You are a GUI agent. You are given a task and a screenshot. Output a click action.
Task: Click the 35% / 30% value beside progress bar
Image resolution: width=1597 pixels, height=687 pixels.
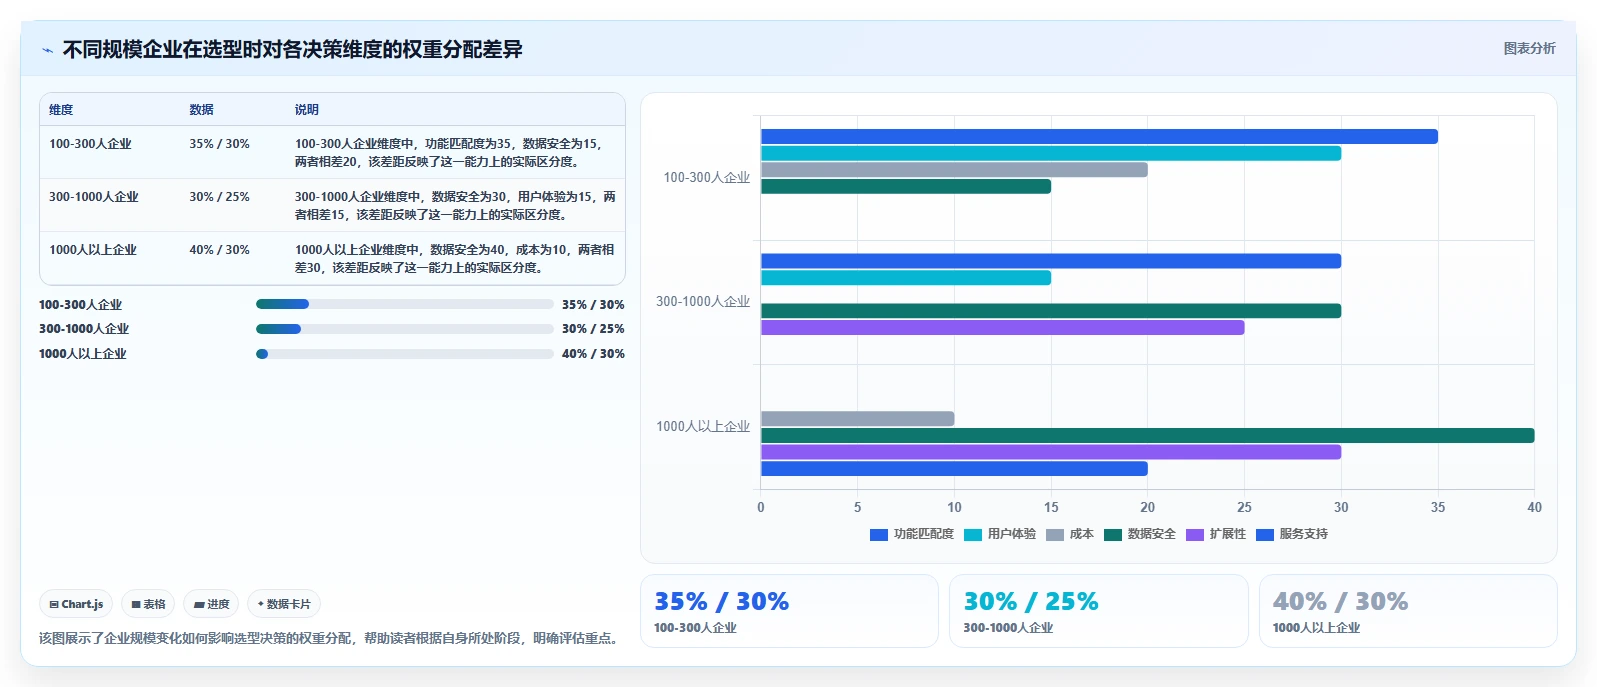(593, 305)
